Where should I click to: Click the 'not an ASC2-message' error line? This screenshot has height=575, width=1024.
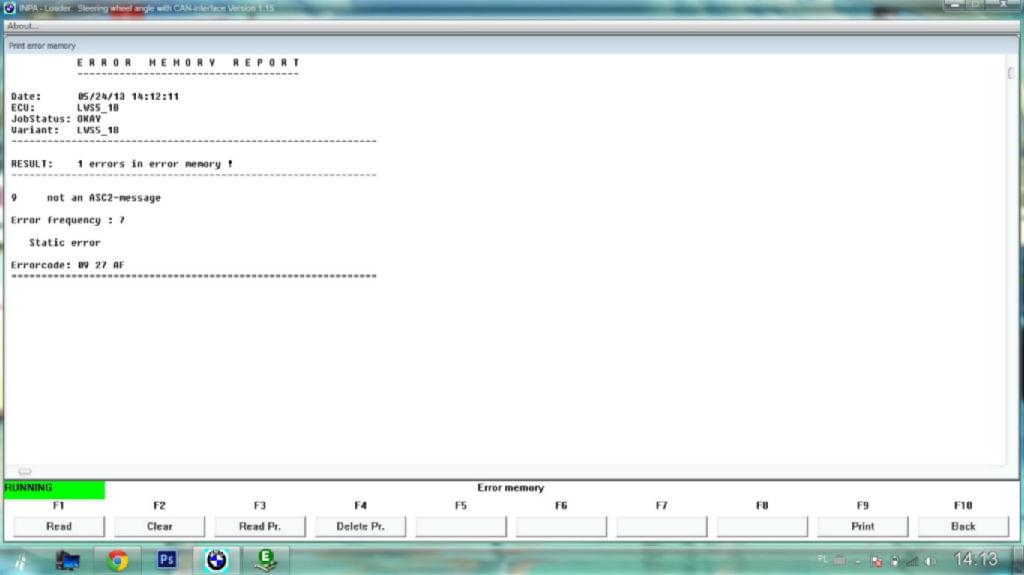click(86, 198)
